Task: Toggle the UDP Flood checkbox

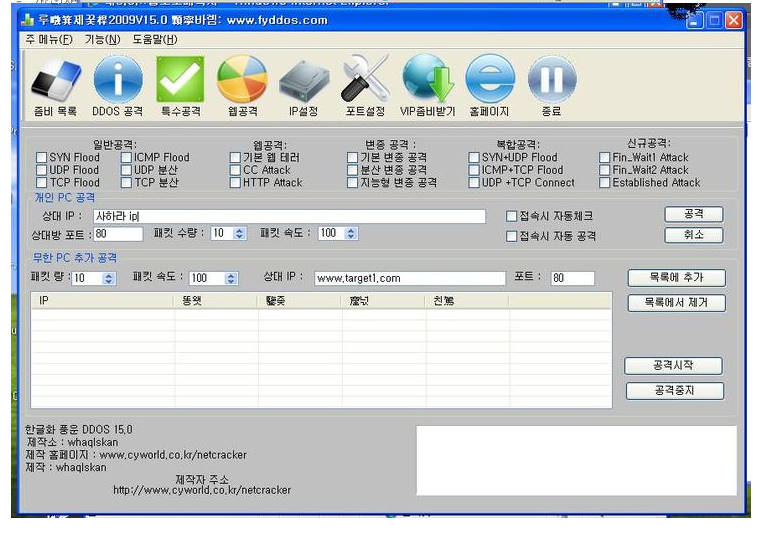Action: [x=42, y=170]
